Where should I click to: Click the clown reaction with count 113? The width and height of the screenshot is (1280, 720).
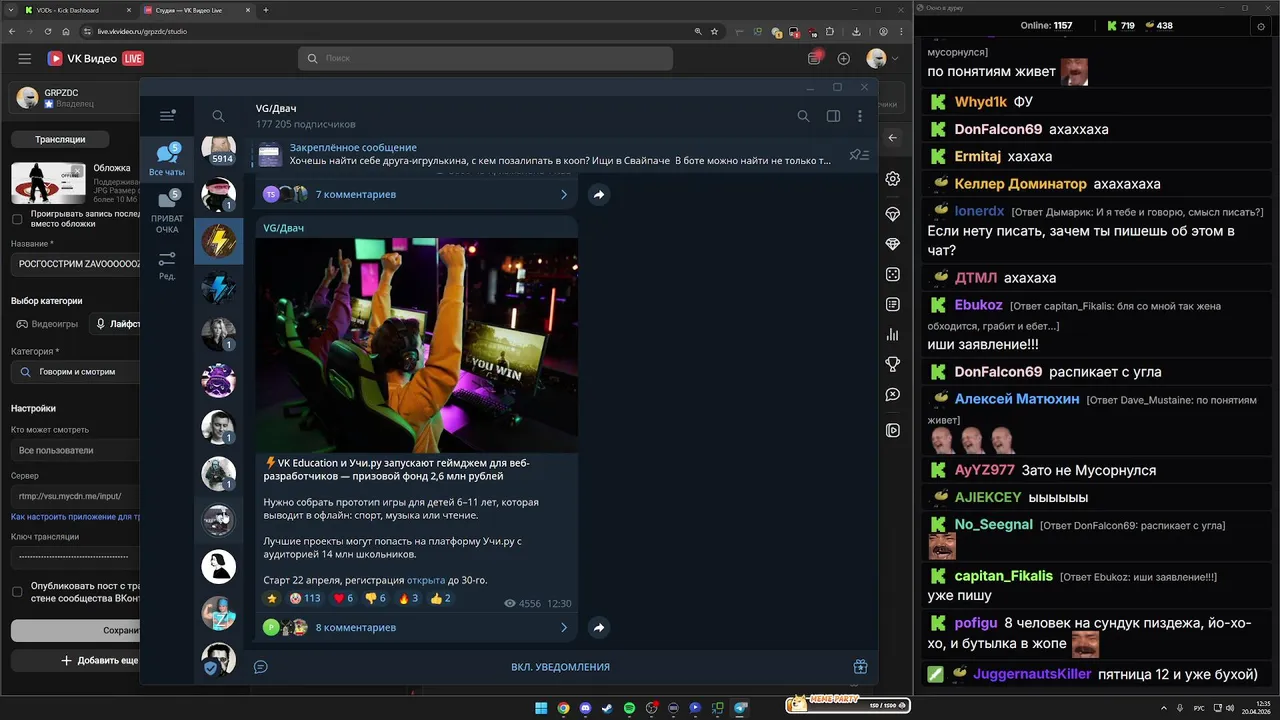pyautogui.click(x=305, y=598)
